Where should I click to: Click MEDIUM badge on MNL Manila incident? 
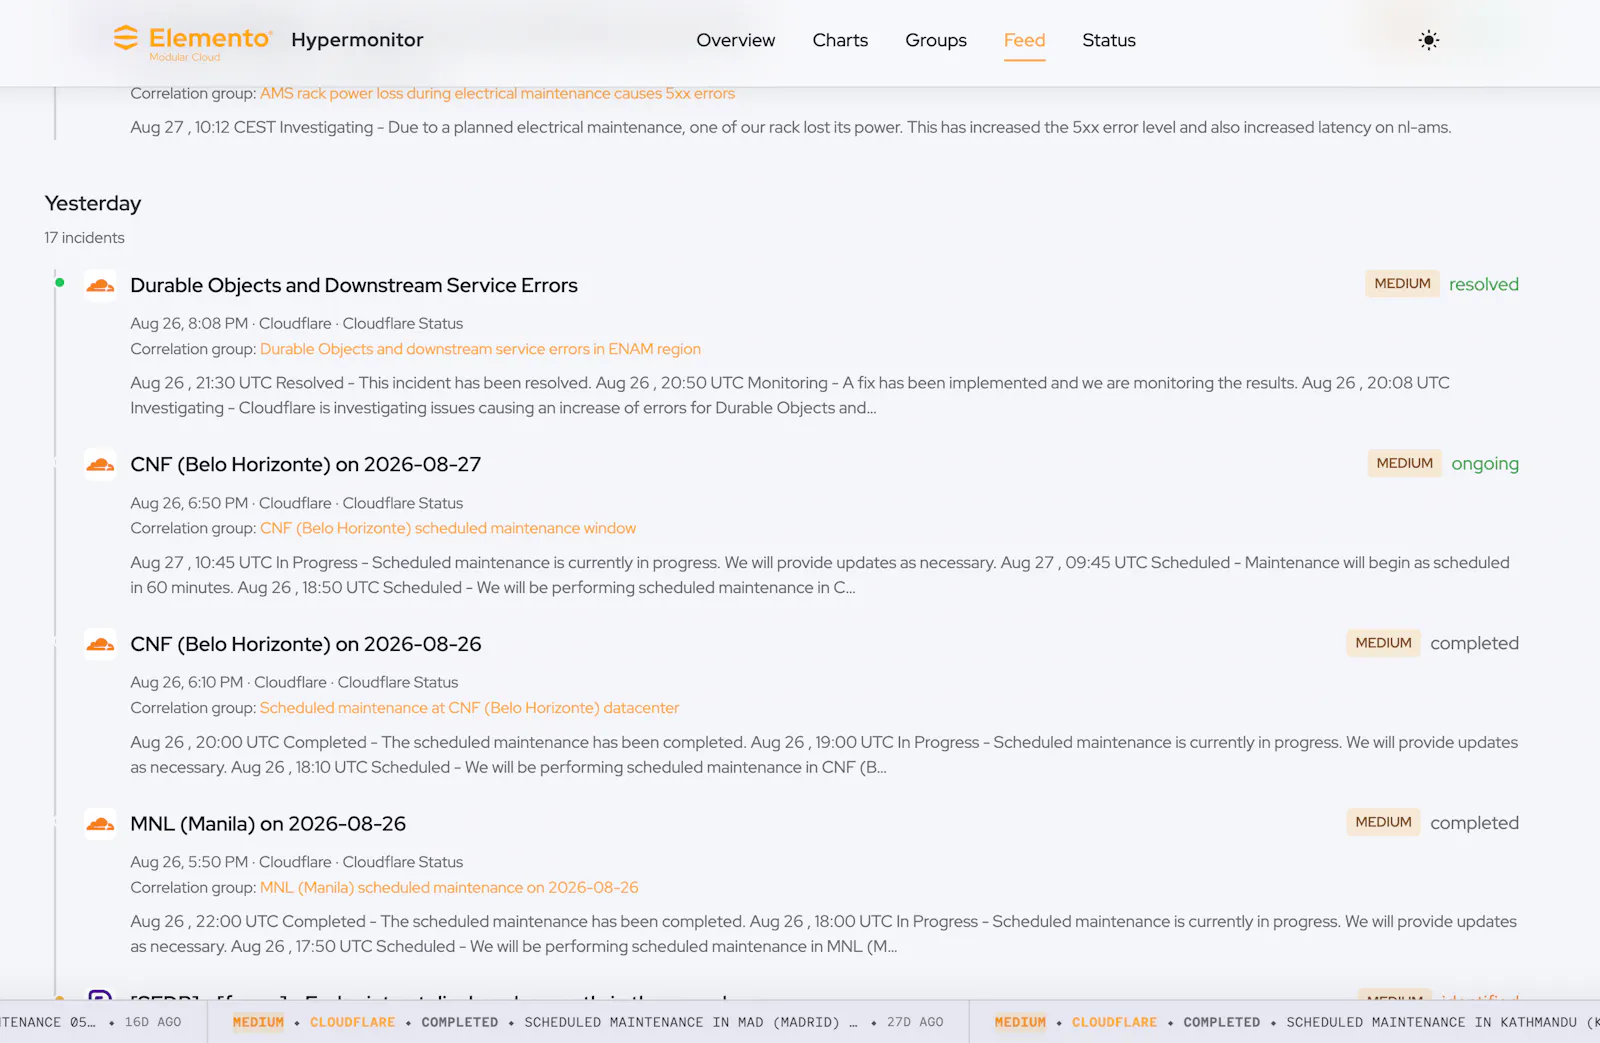click(1383, 822)
